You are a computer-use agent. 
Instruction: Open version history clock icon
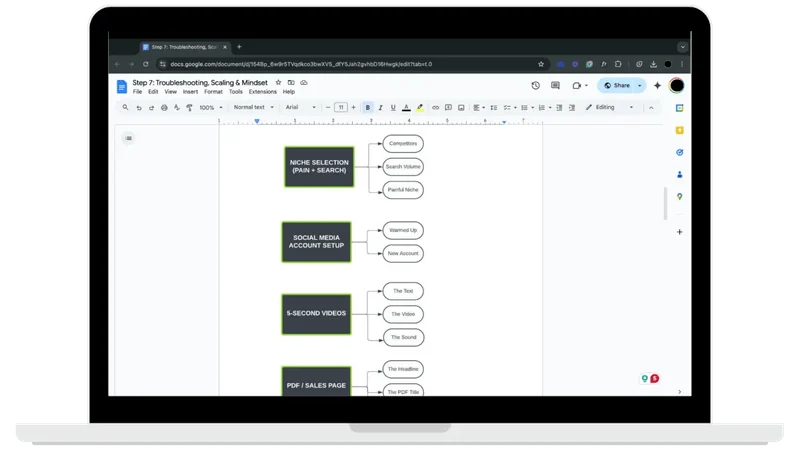(535, 86)
